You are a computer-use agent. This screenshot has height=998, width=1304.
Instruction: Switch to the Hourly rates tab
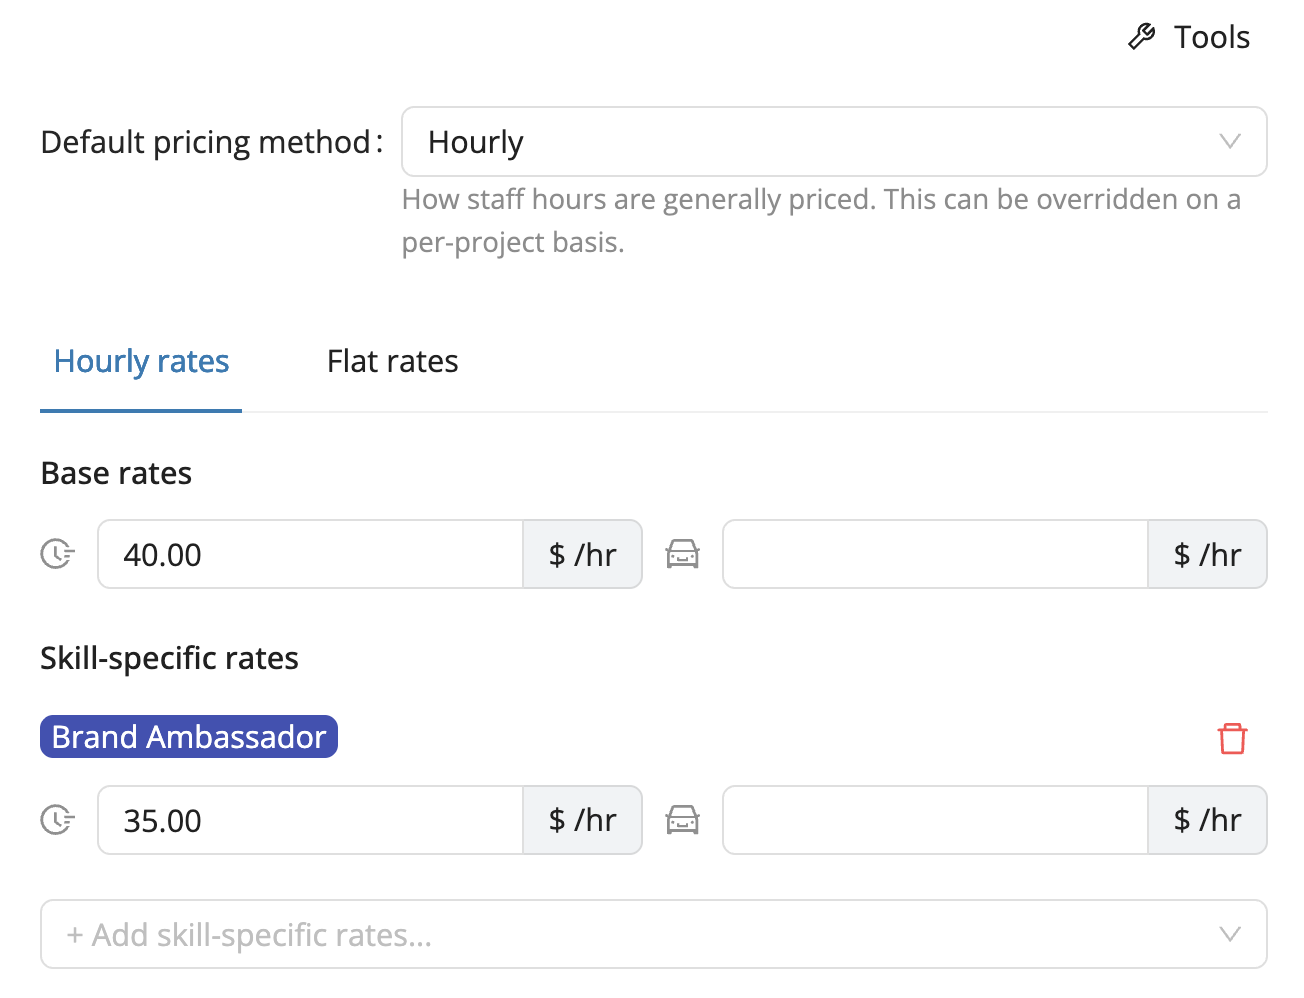pyautogui.click(x=141, y=361)
